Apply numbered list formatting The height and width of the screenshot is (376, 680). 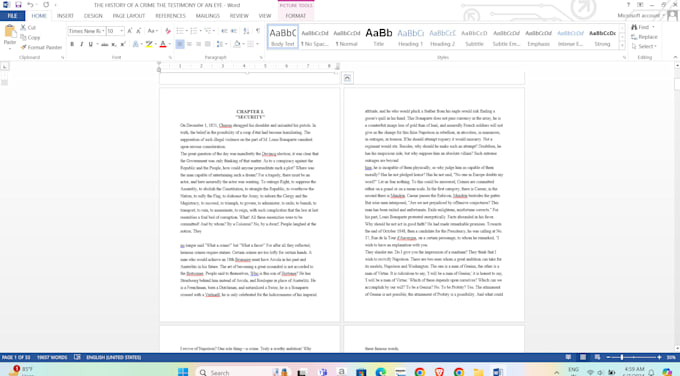click(x=195, y=31)
